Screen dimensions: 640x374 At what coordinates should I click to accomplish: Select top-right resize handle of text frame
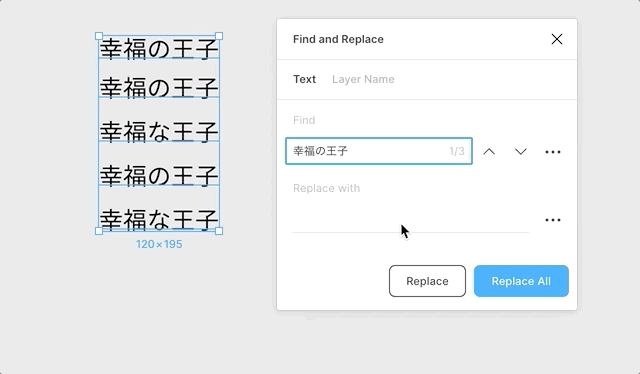(219, 36)
